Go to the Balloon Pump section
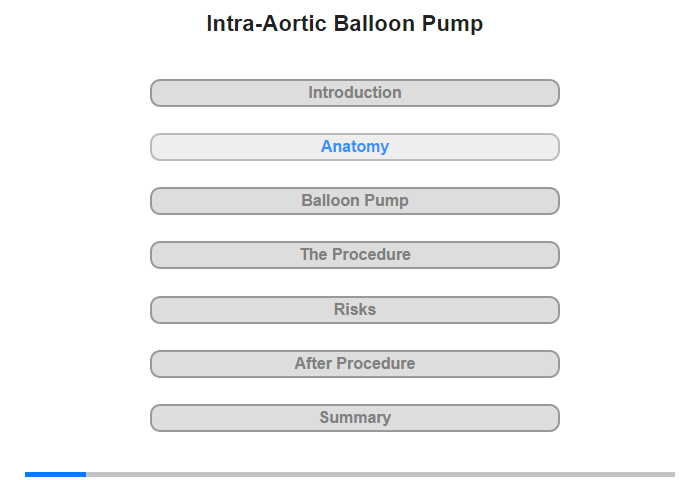Viewport: 700px width, 480px height. (355, 201)
